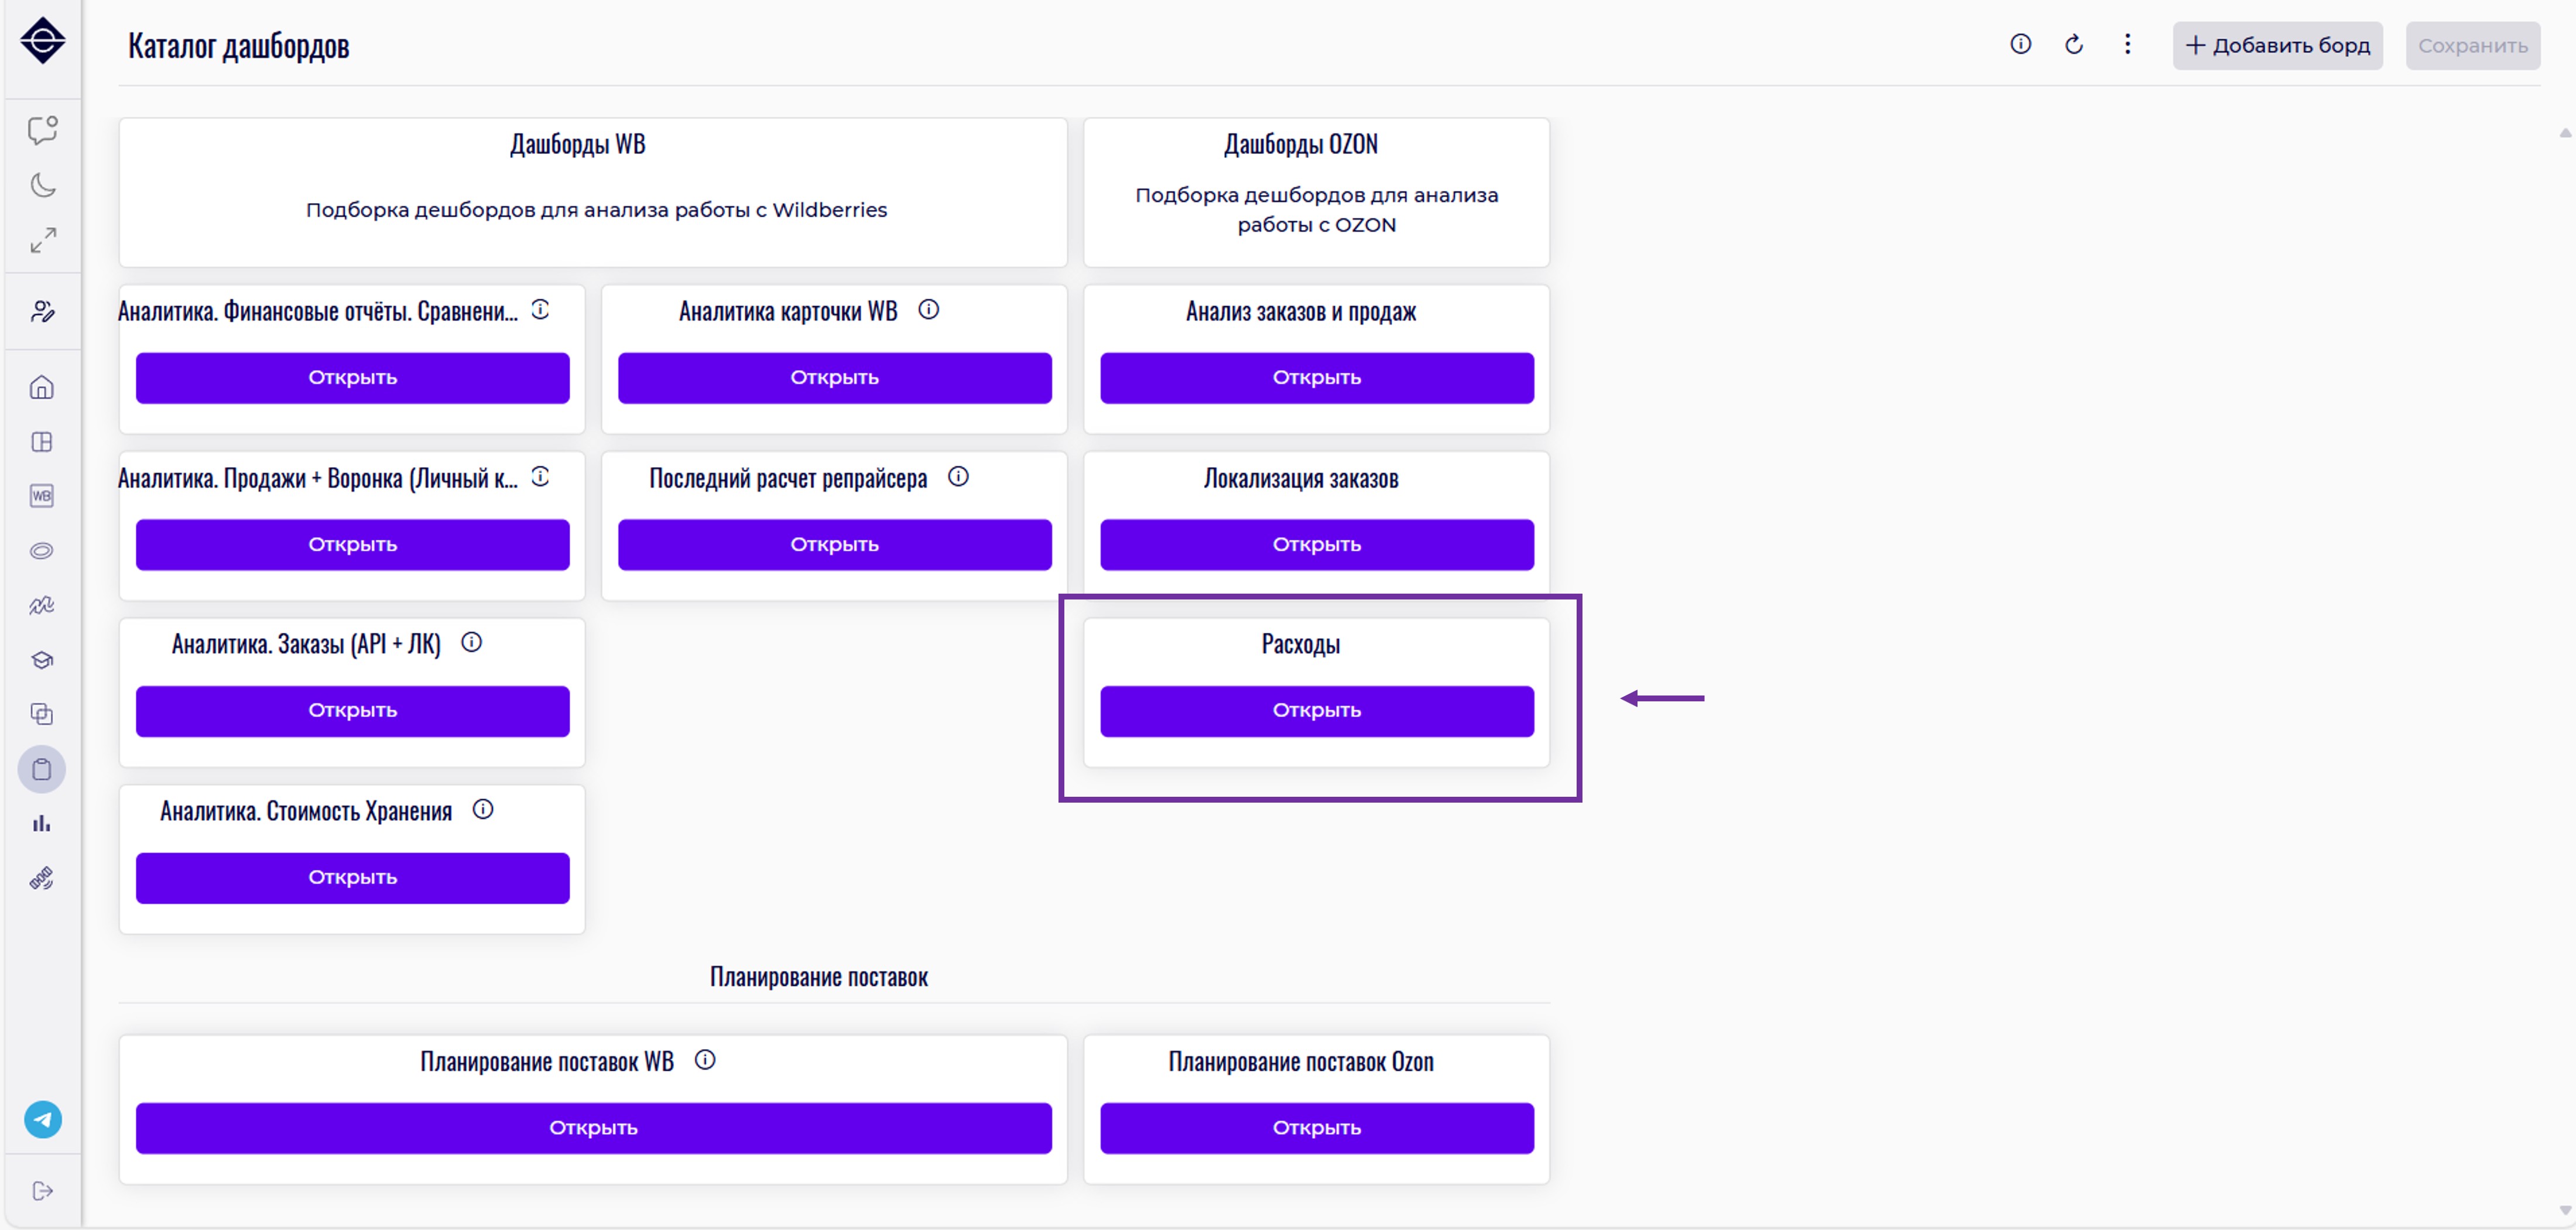Click the Сохранить button
This screenshot has height=1230, width=2576.
pos(2472,46)
